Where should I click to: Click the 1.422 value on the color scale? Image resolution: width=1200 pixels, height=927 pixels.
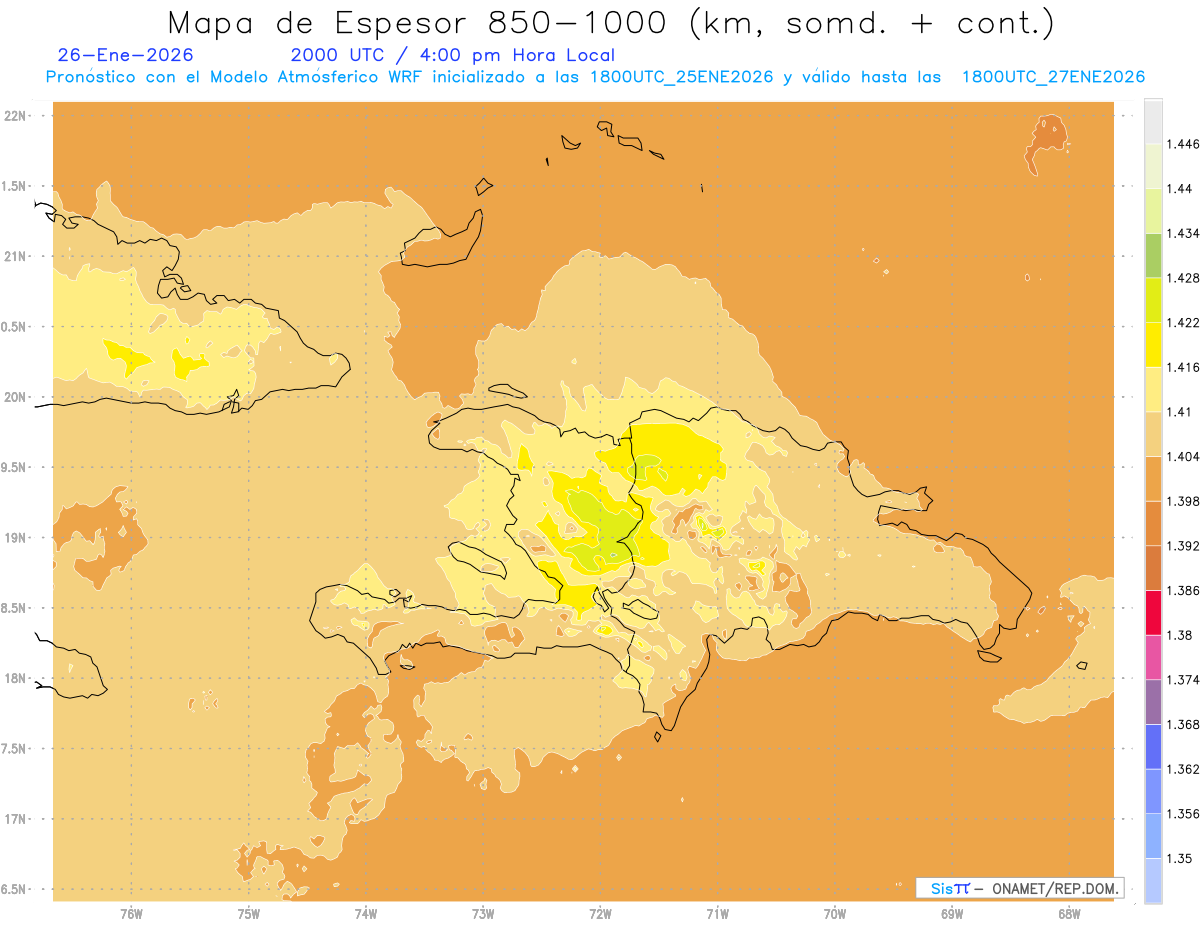click(x=1183, y=323)
